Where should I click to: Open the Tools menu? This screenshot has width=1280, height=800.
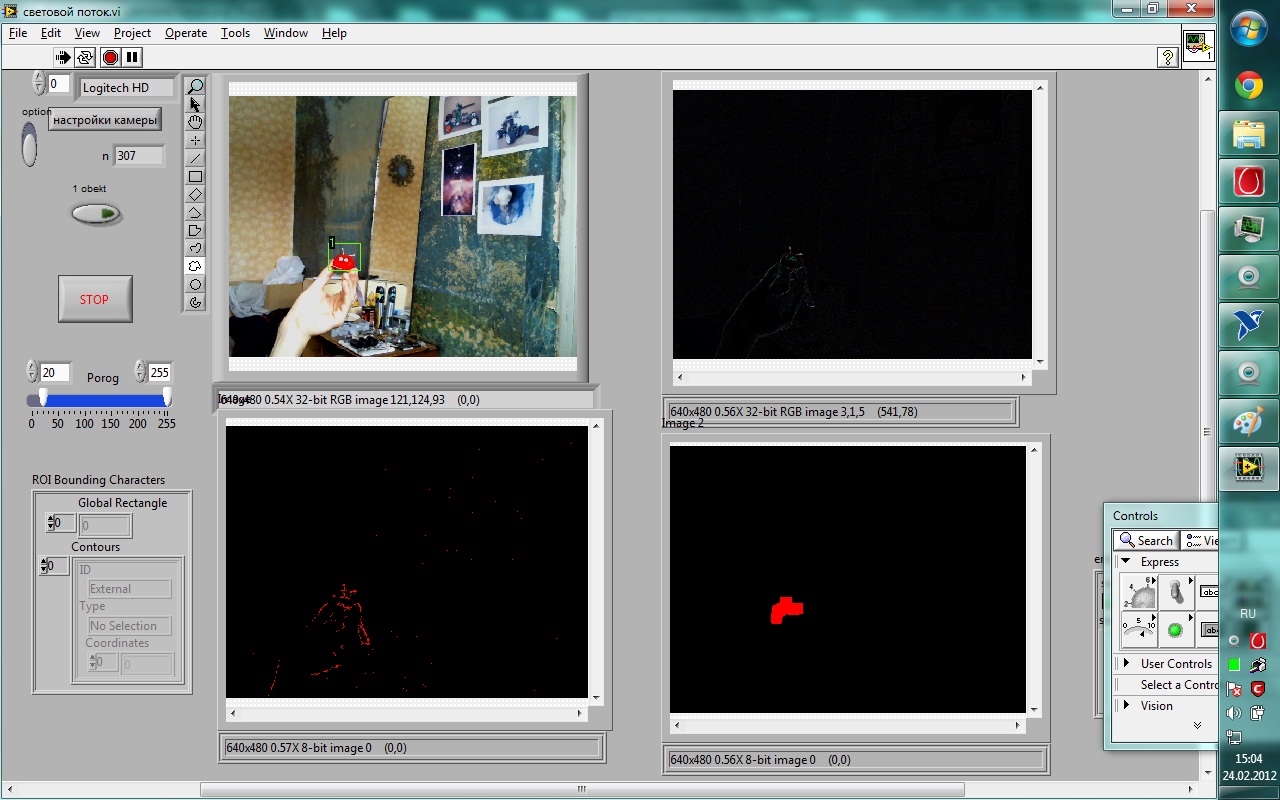tap(236, 33)
